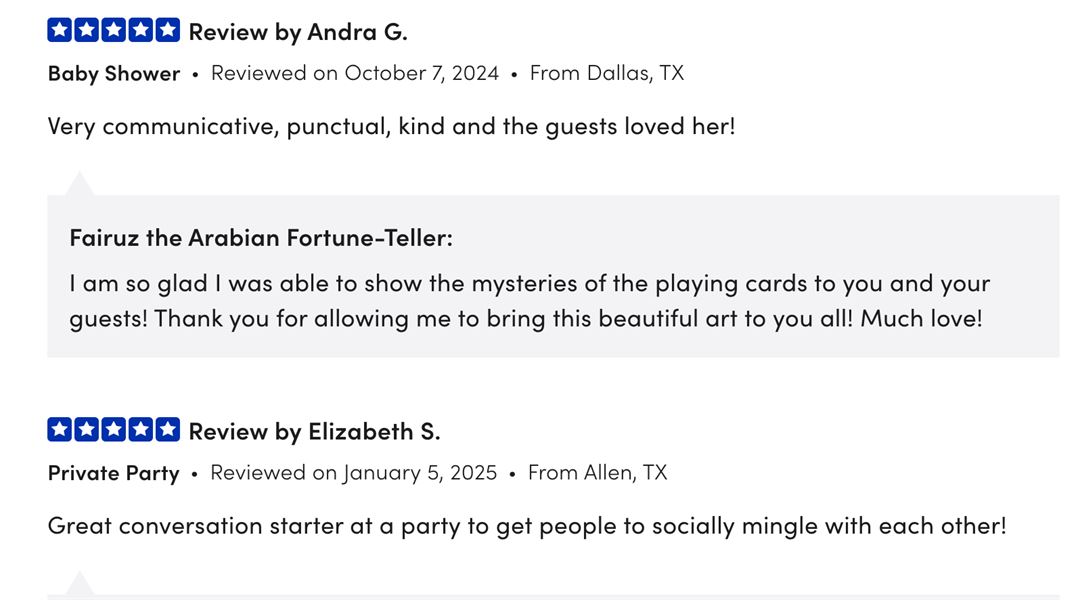1080x600 pixels.
Task: Click the "Reviewed on October 7, 2024" date
Action: [355, 73]
